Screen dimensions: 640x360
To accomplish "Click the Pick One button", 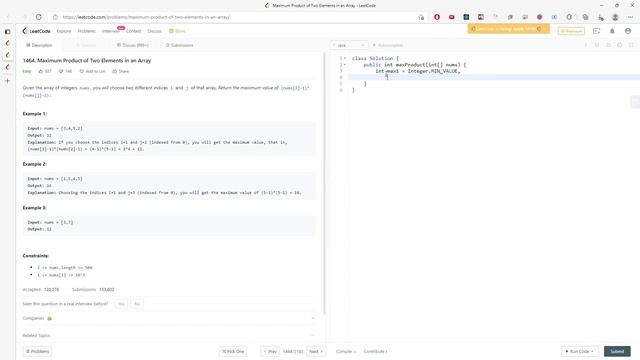I will (233, 351).
